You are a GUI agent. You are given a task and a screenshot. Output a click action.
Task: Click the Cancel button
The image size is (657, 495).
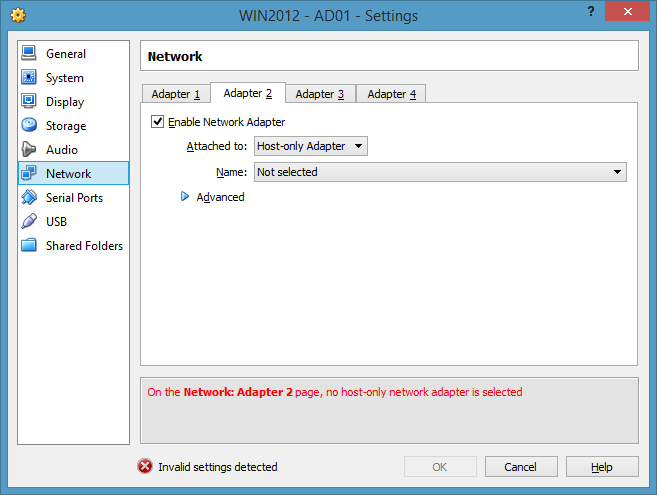[520, 467]
